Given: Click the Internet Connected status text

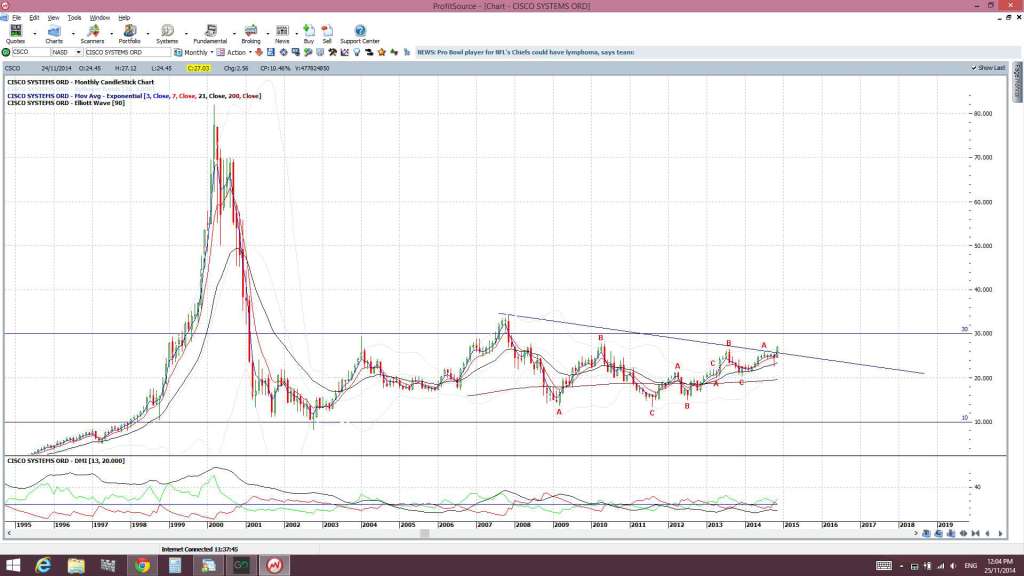Looking at the screenshot, I should [x=199, y=549].
